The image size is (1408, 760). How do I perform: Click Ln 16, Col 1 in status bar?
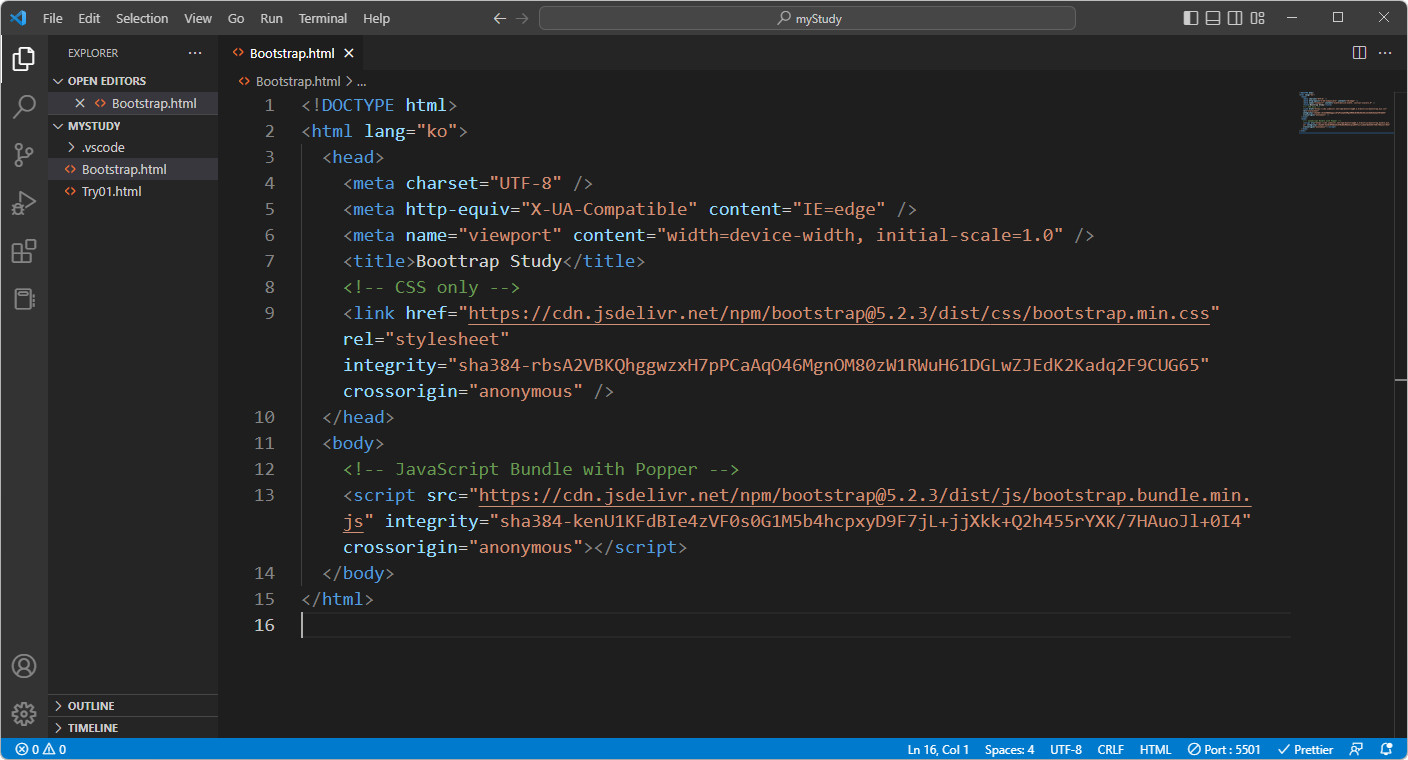[x=938, y=749]
